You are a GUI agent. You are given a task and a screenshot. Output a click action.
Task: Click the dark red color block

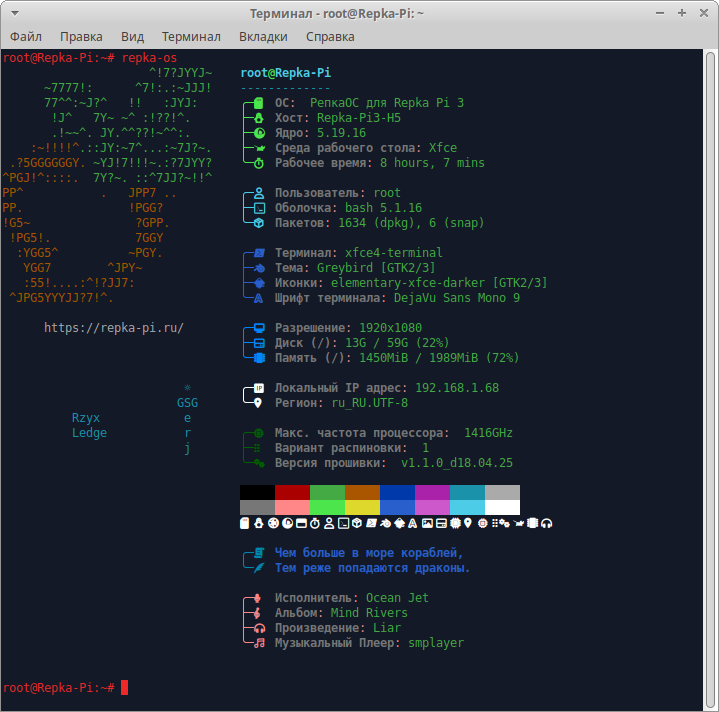coord(292,492)
